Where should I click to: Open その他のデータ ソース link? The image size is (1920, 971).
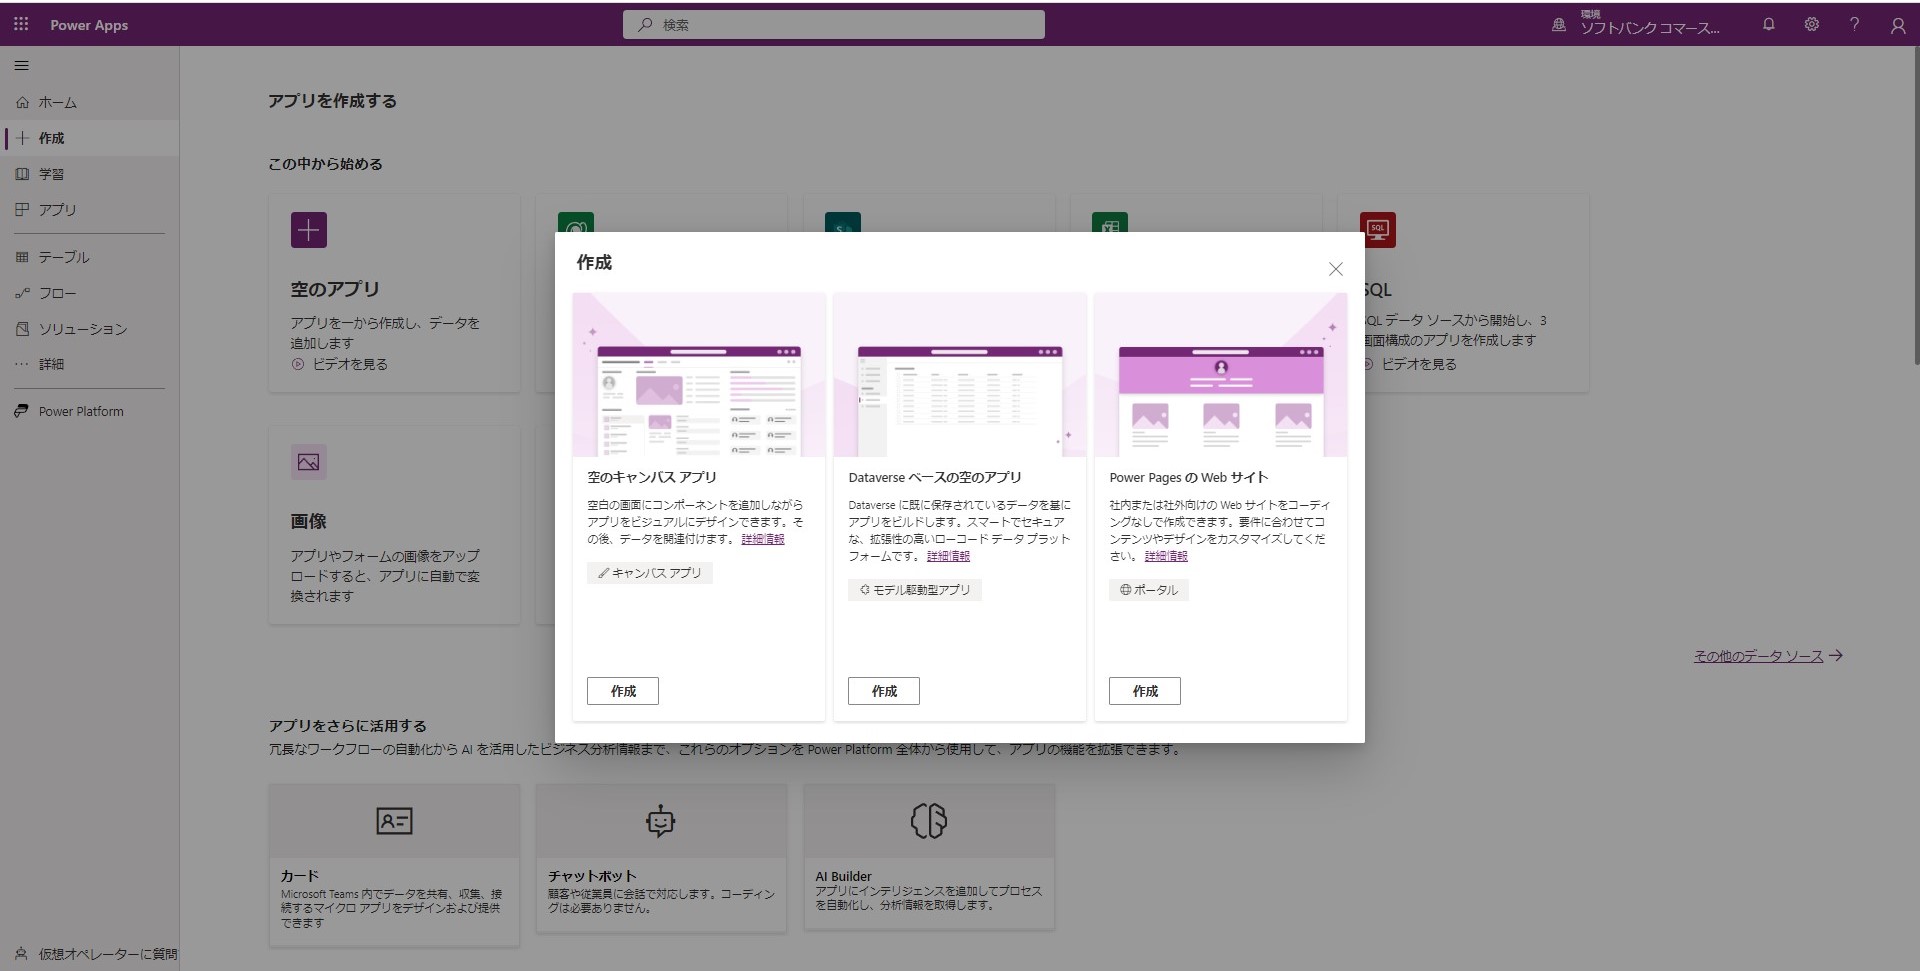(1768, 656)
